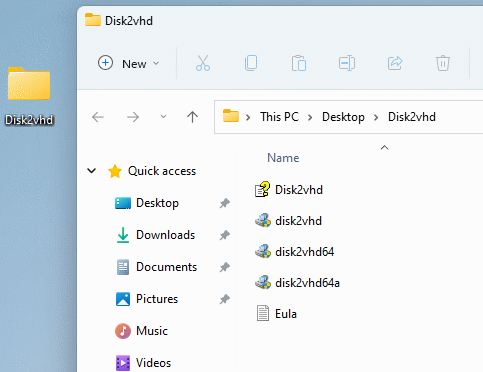Click Desktop in the address breadcrumb

pyautogui.click(x=343, y=117)
